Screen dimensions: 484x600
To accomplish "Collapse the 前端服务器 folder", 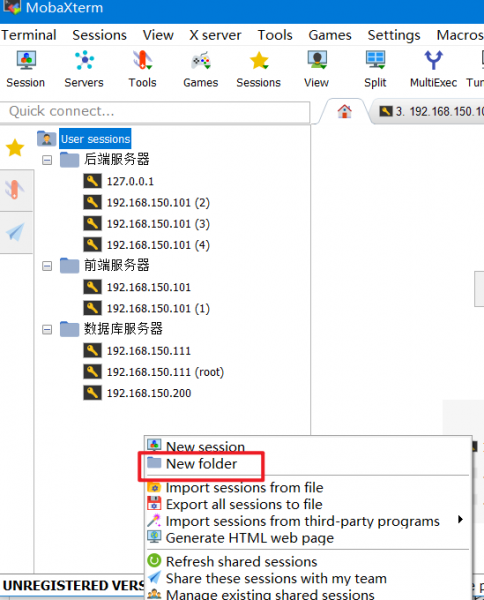I will pyautogui.click(x=47, y=266).
